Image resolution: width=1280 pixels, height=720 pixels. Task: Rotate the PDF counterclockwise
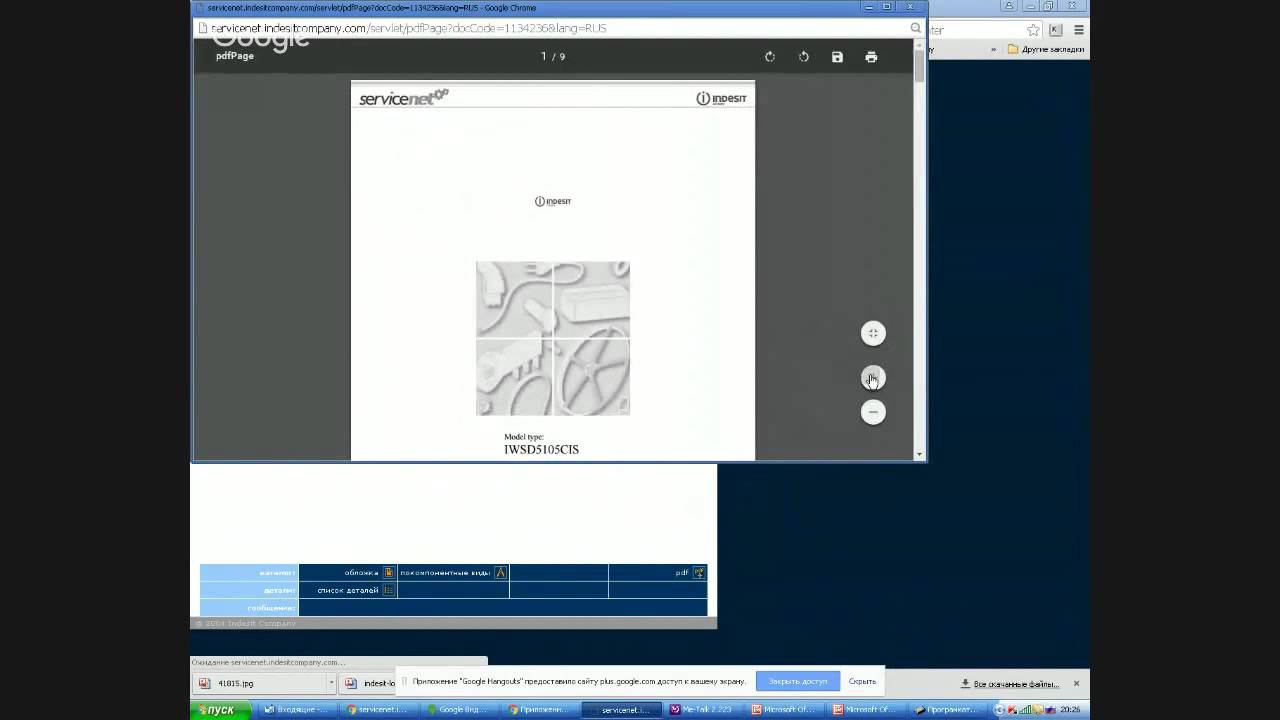[x=804, y=57]
